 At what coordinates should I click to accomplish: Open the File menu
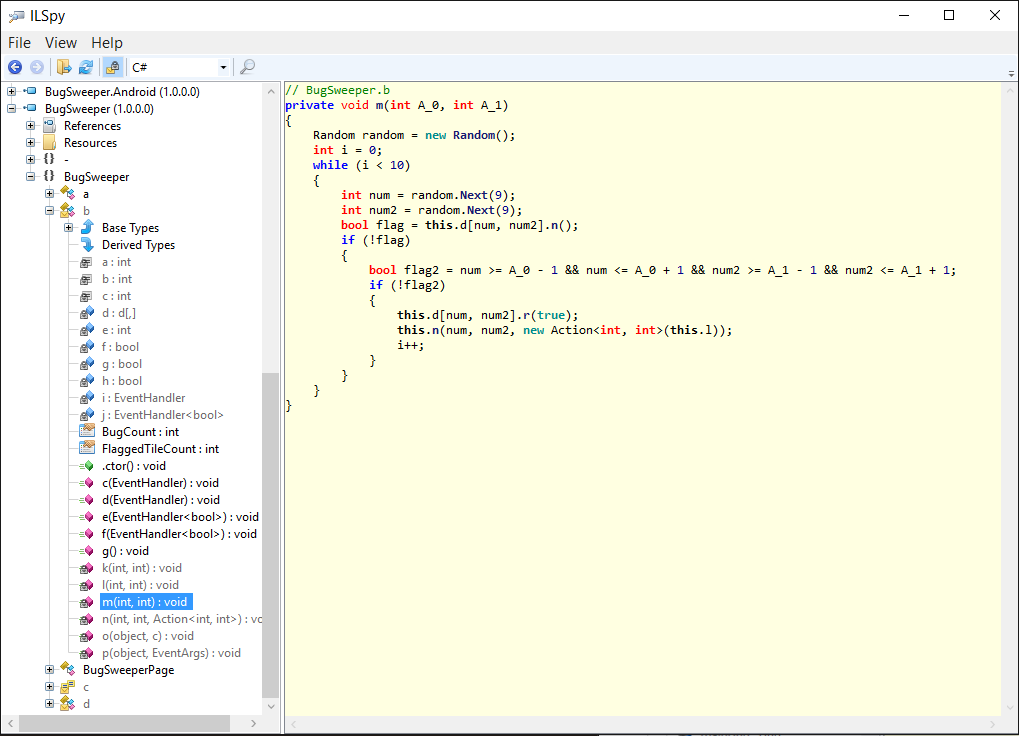point(19,43)
